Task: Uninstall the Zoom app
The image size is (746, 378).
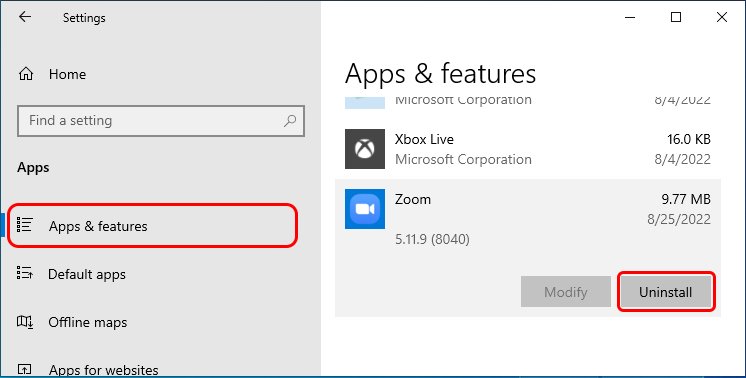Action: click(x=666, y=291)
